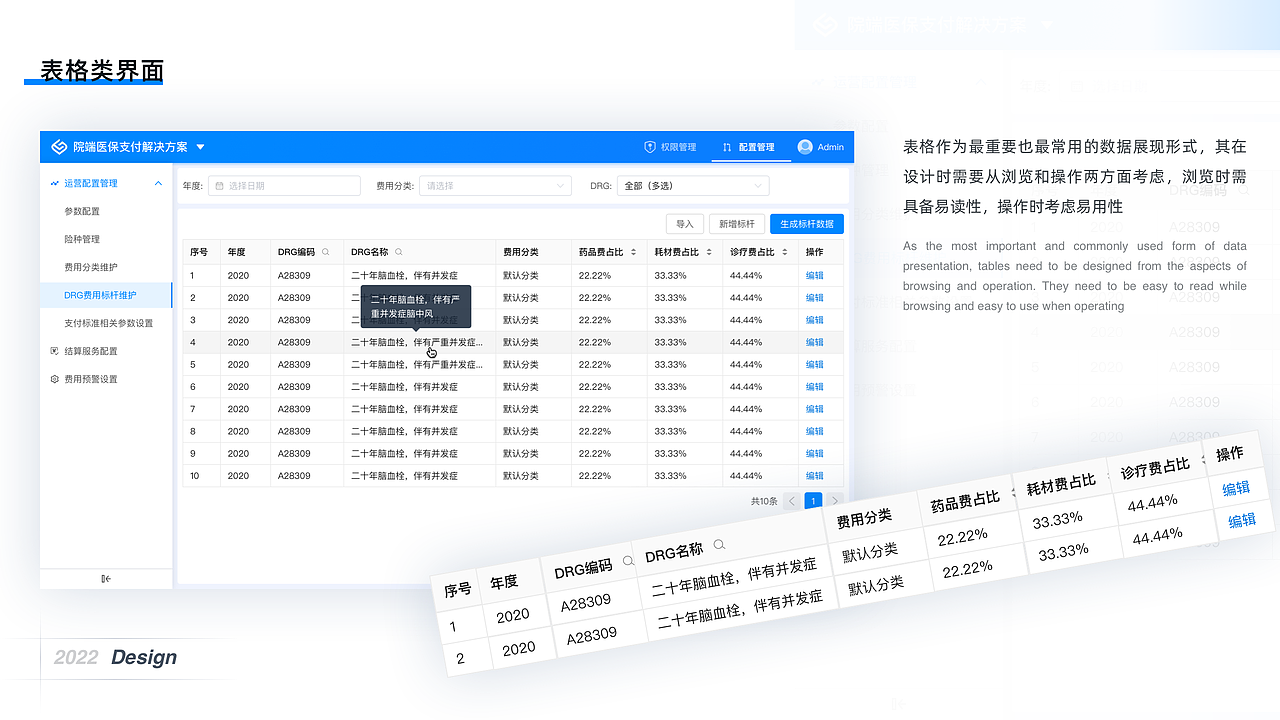Viewport: 1280px width, 720px height.
Task: Click the truncated DRG名称 cell in row 5
Action: (417, 364)
